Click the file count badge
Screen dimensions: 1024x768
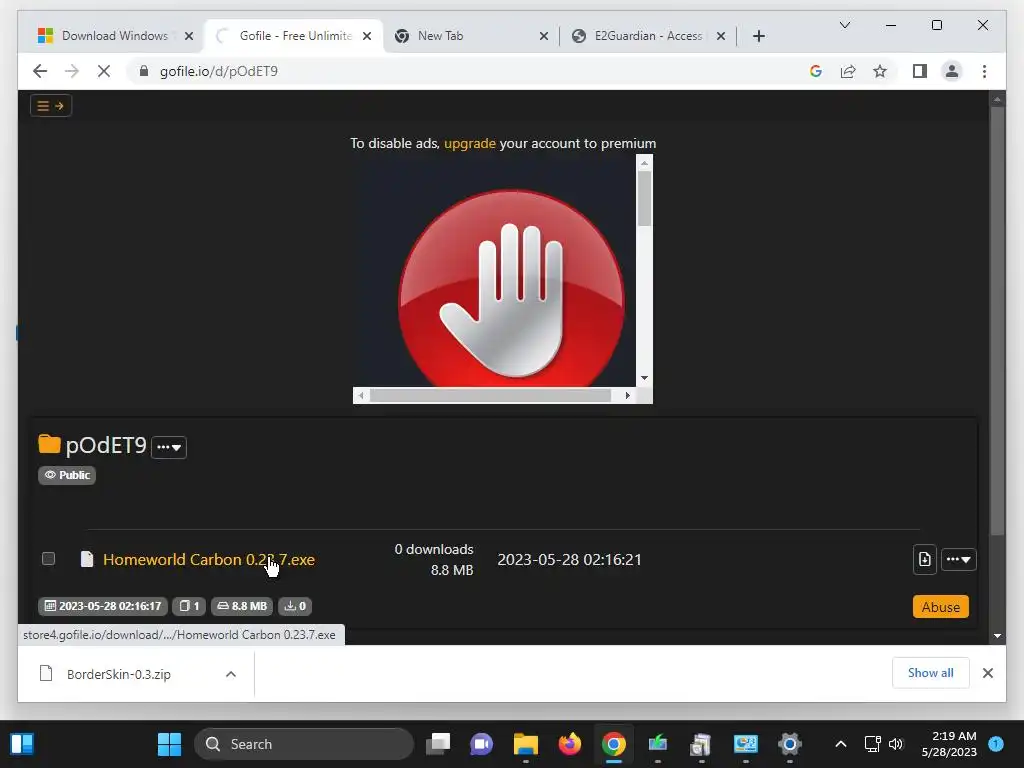[x=189, y=606]
